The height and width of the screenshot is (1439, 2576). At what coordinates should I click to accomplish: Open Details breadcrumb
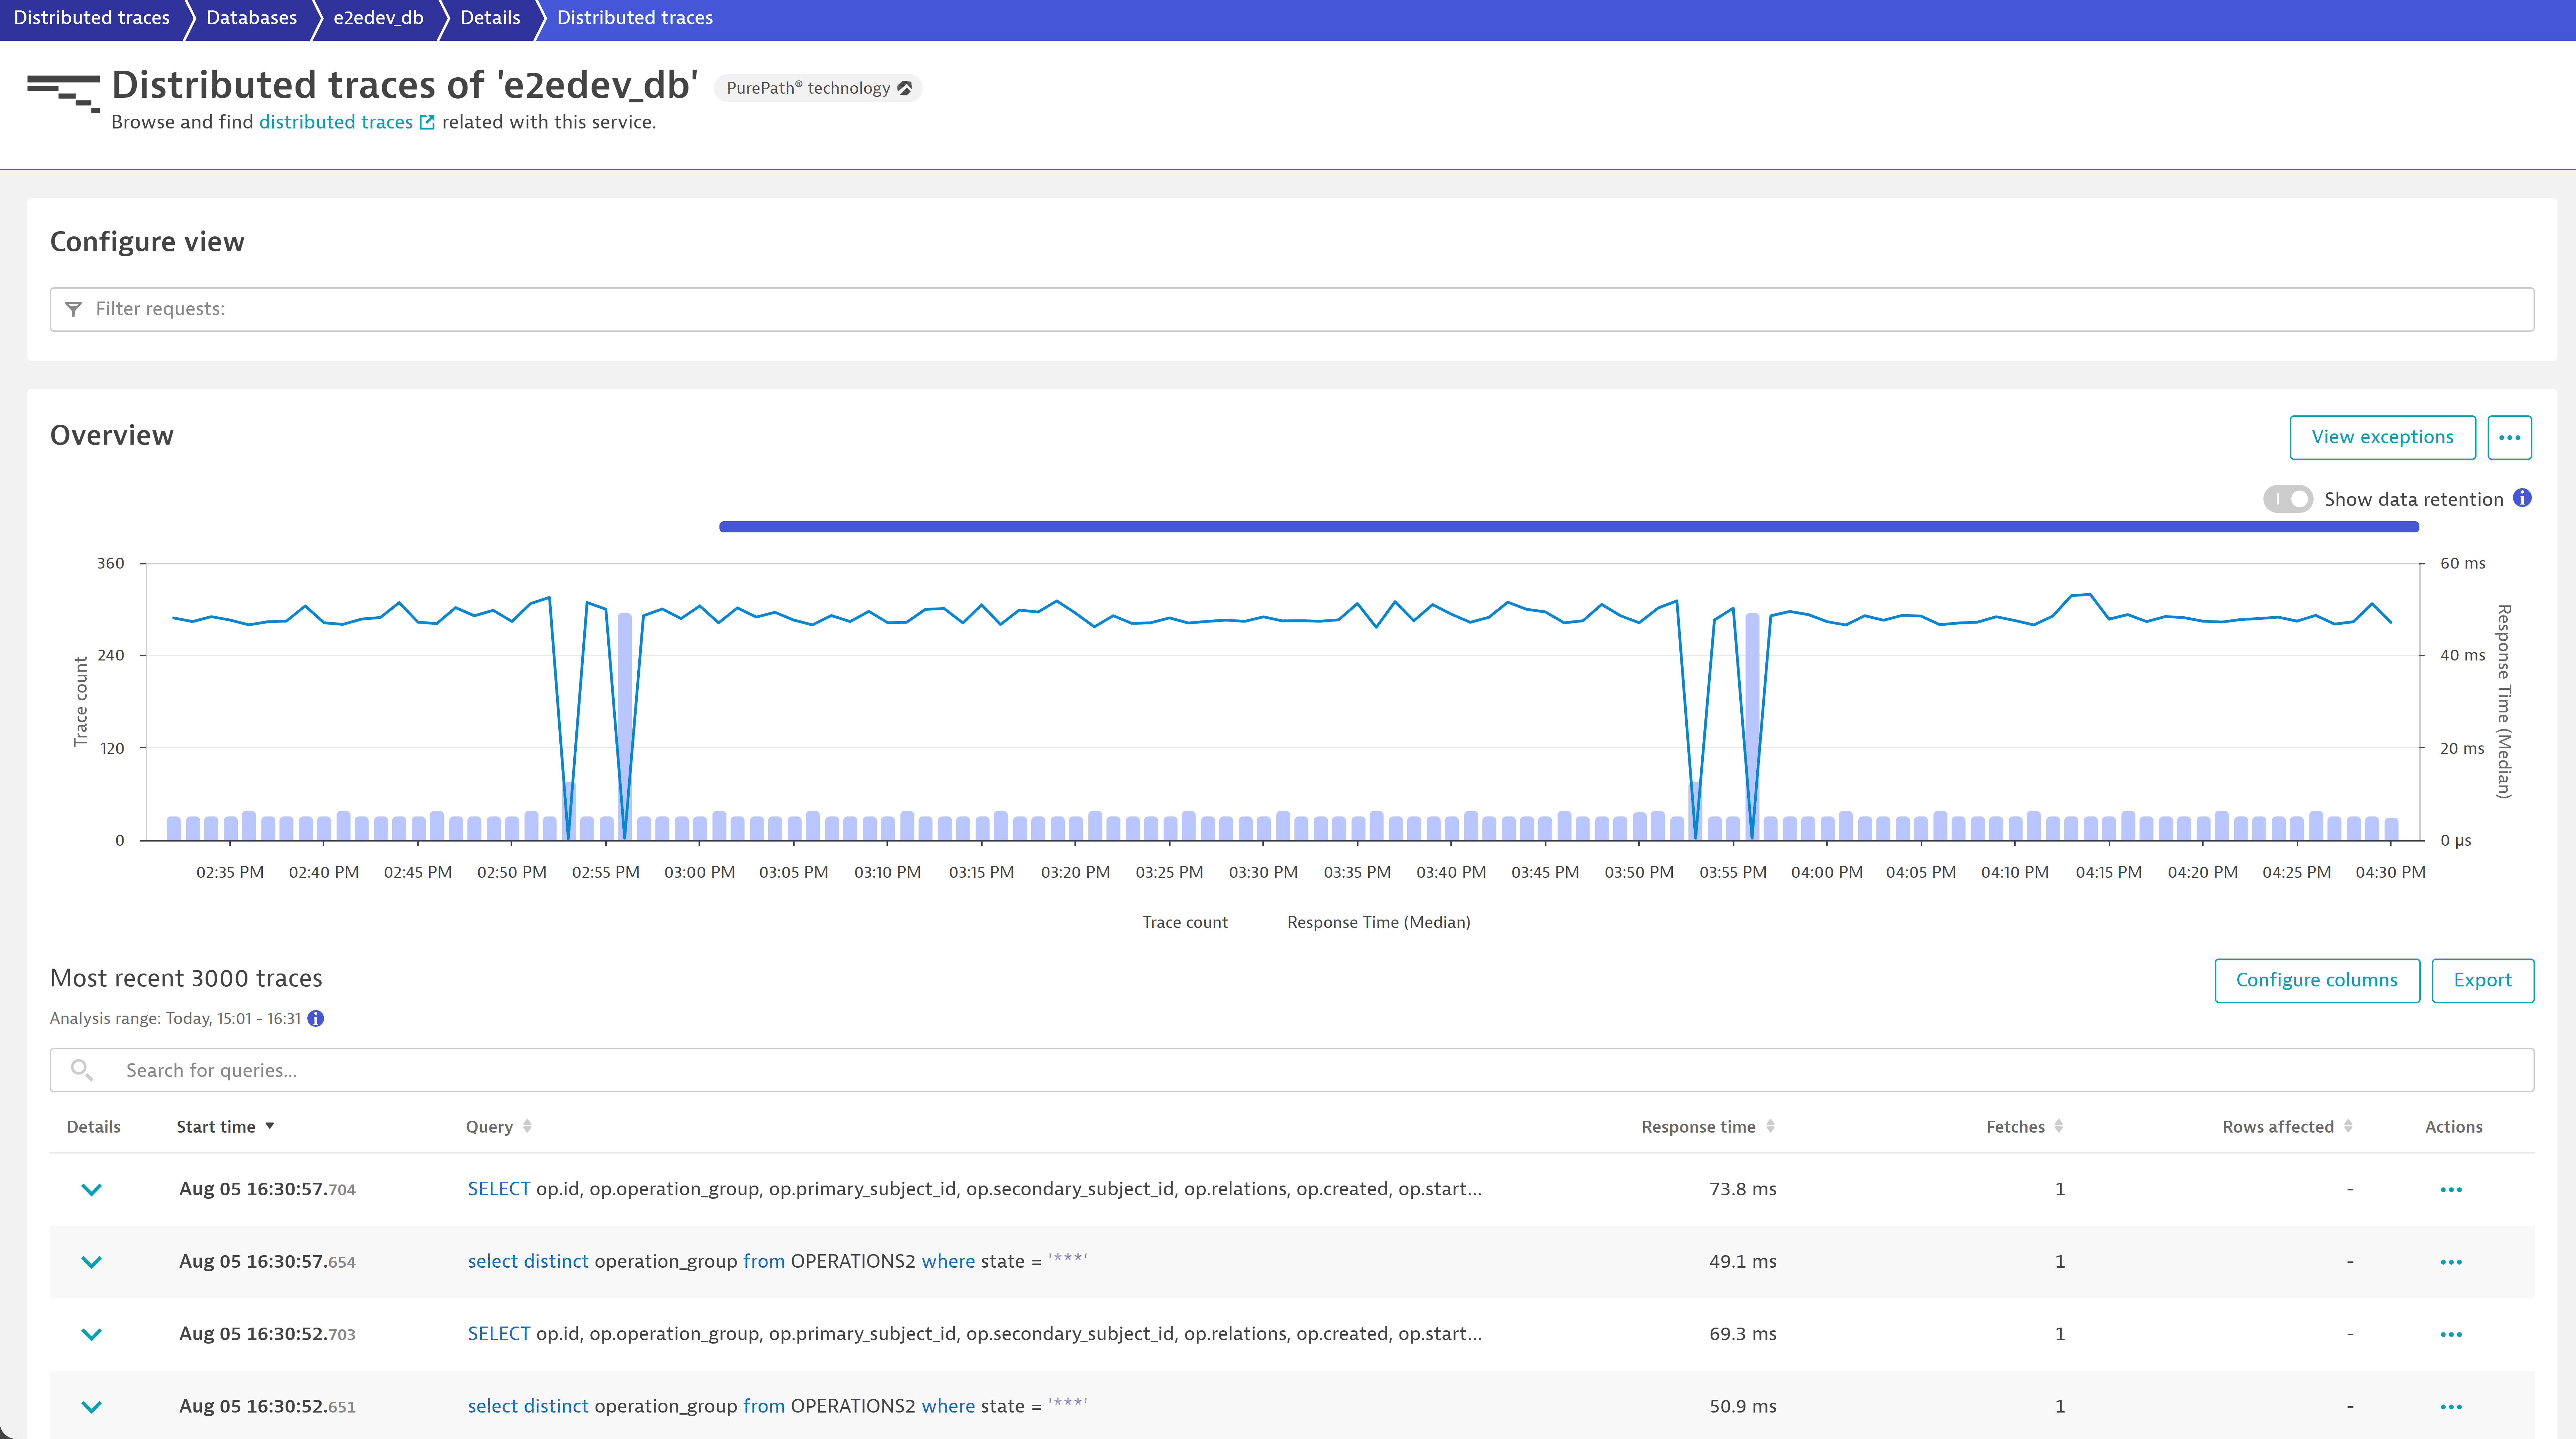coord(490,18)
